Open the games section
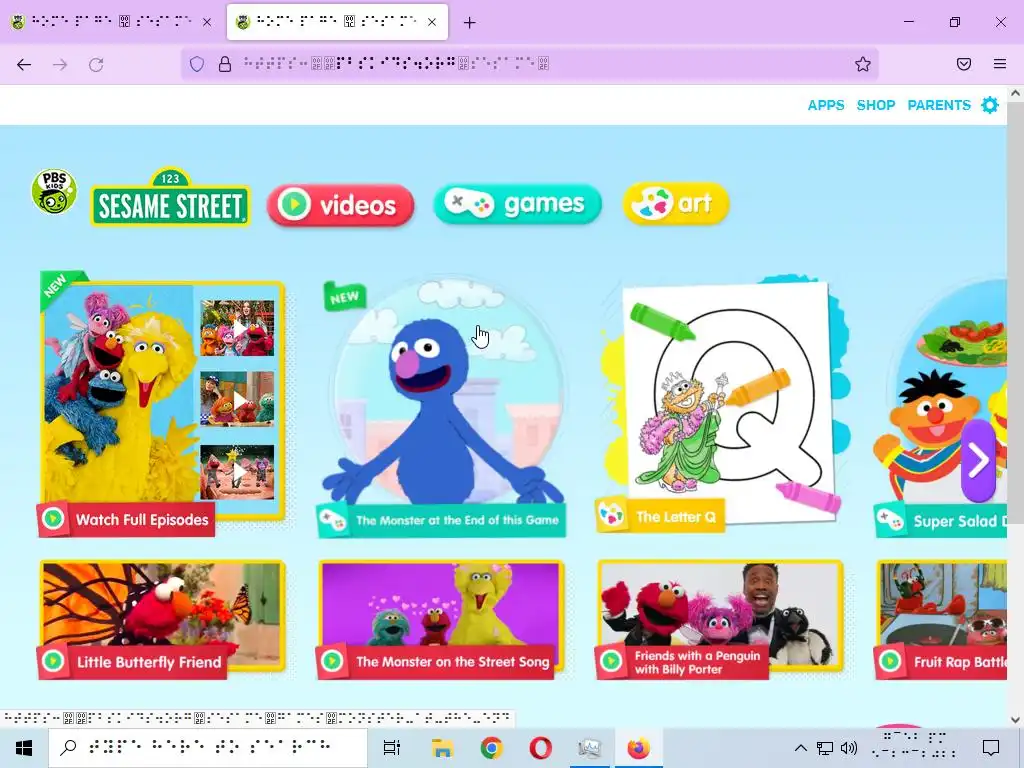The image size is (1024, 768). [x=517, y=204]
